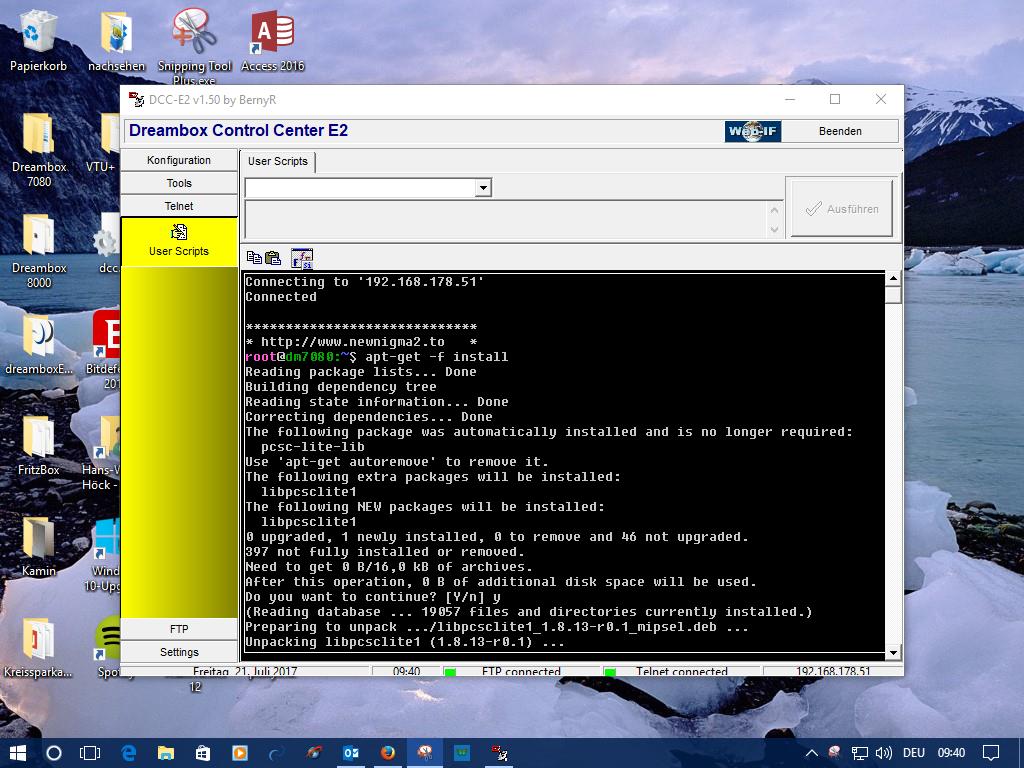Launch Firefox from the taskbar
Screen dimensions: 1024x768
(x=387, y=753)
